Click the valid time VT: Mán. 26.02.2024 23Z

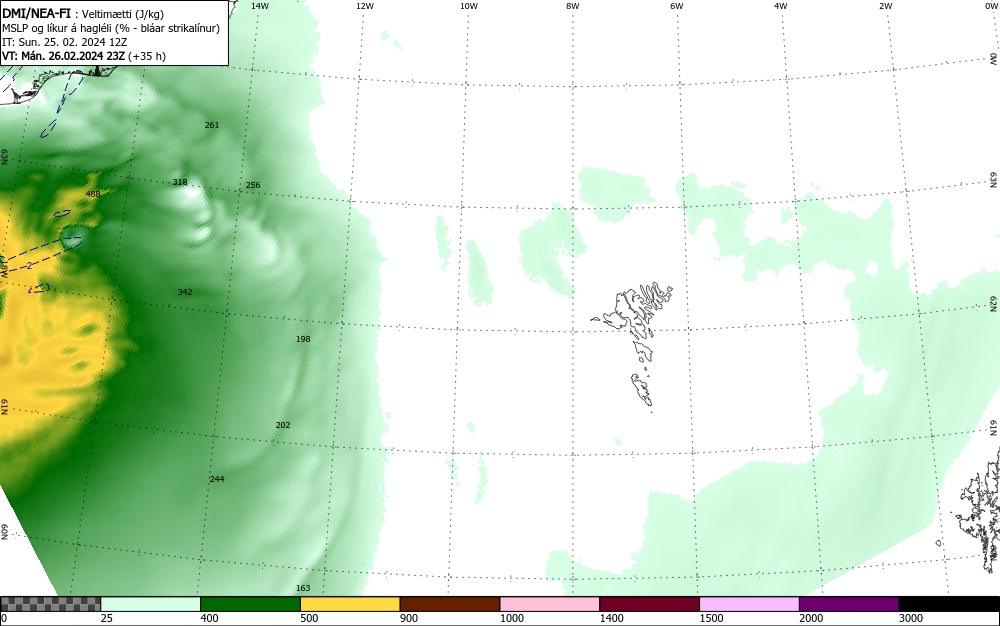[62, 56]
